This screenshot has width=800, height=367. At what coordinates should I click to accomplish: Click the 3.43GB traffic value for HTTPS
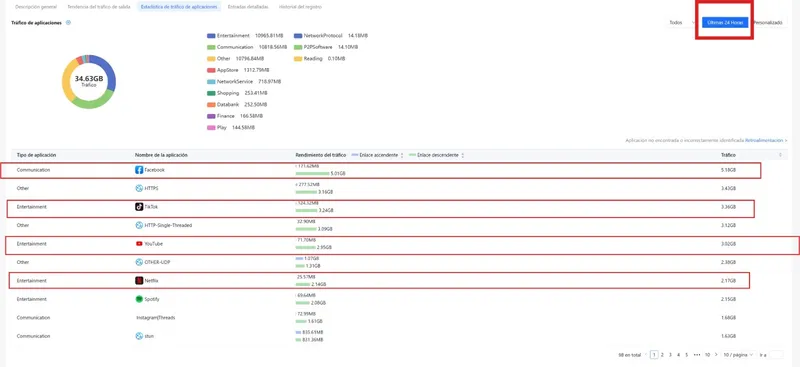pyautogui.click(x=730, y=188)
